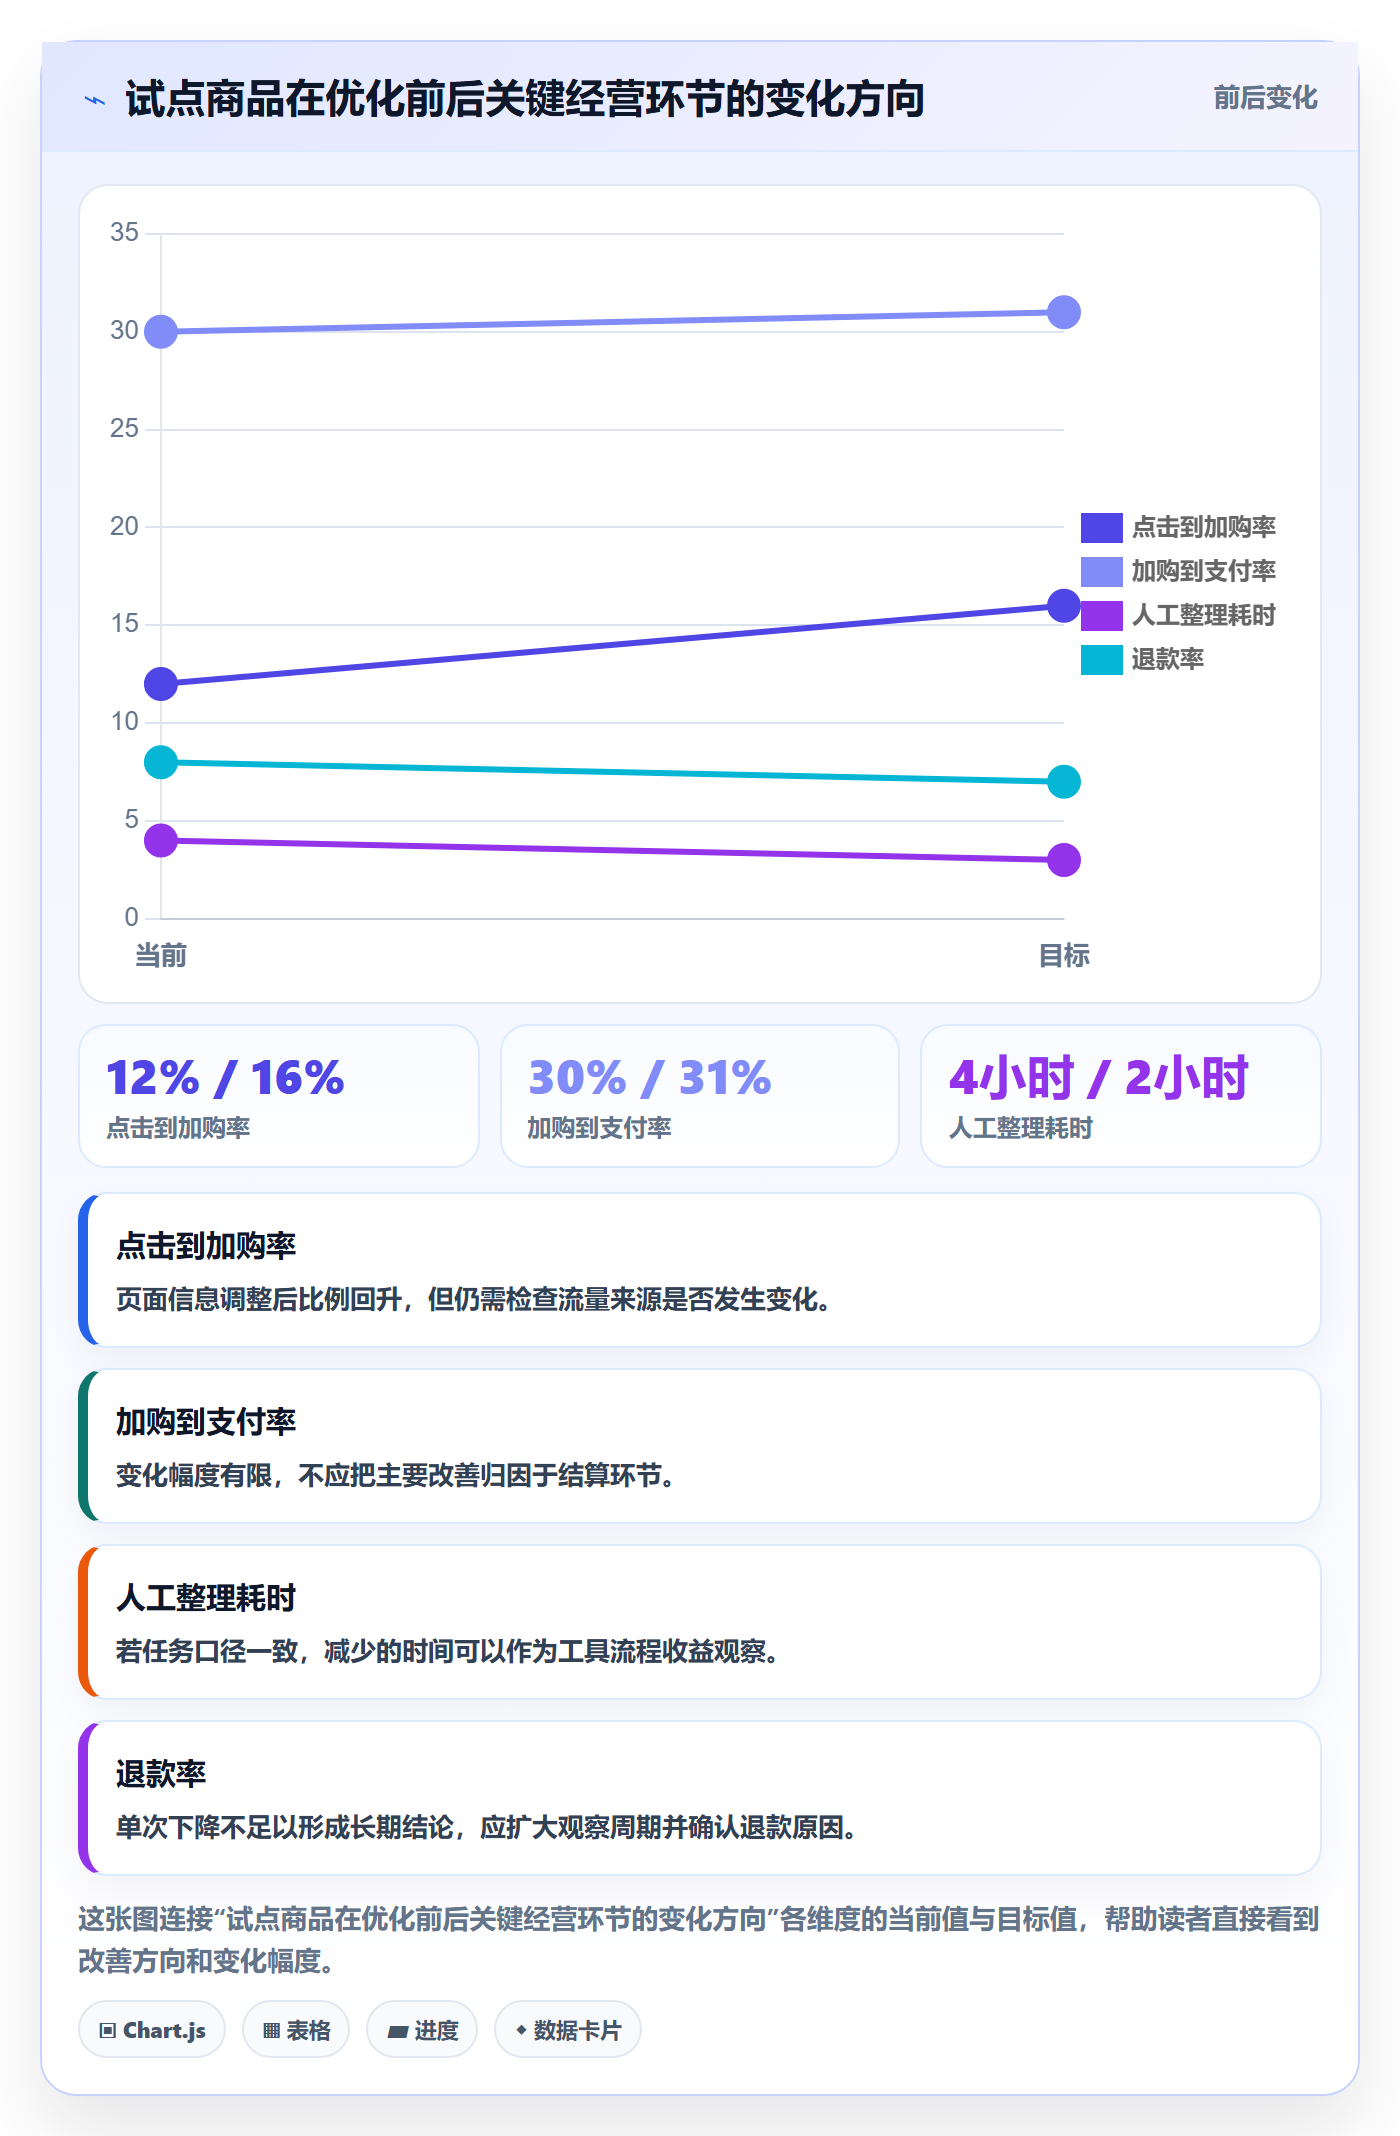Screen dimensions: 1400x2136
Task: Select the 加购到支付率 data point at 当前
Action: pos(161,331)
